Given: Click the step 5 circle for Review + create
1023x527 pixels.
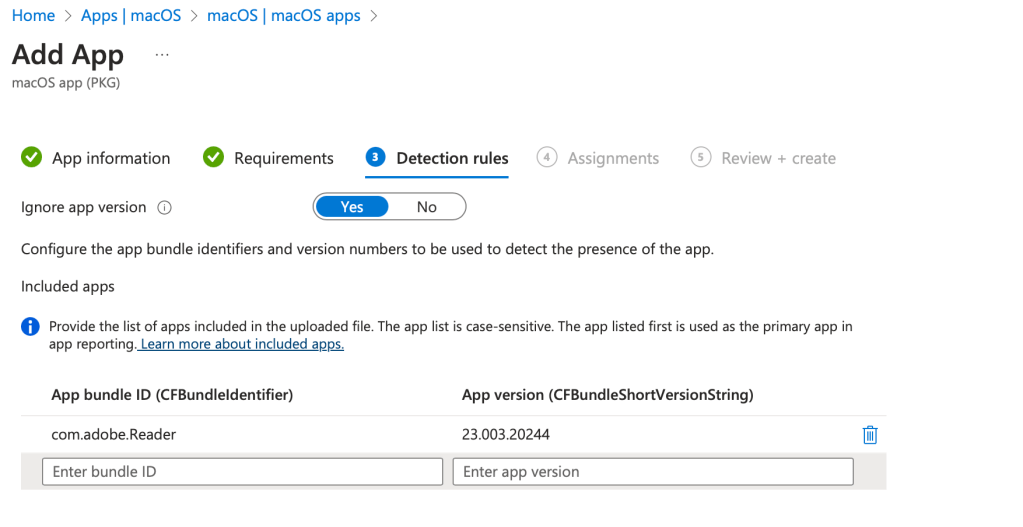Looking at the screenshot, I should coord(701,158).
